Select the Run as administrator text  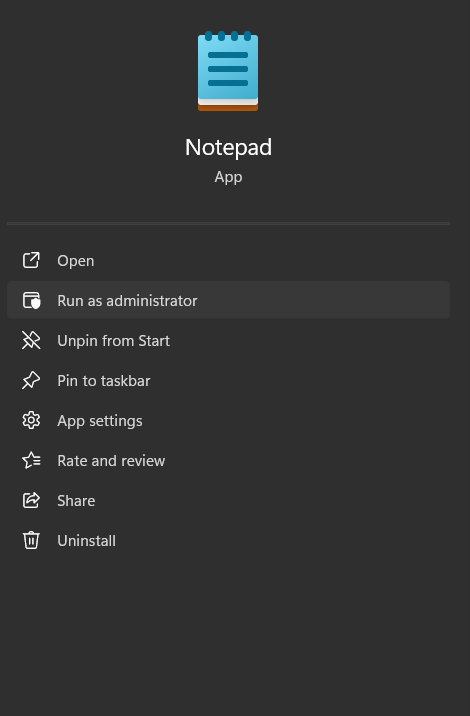pyautogui.click(x=127, y=301)
